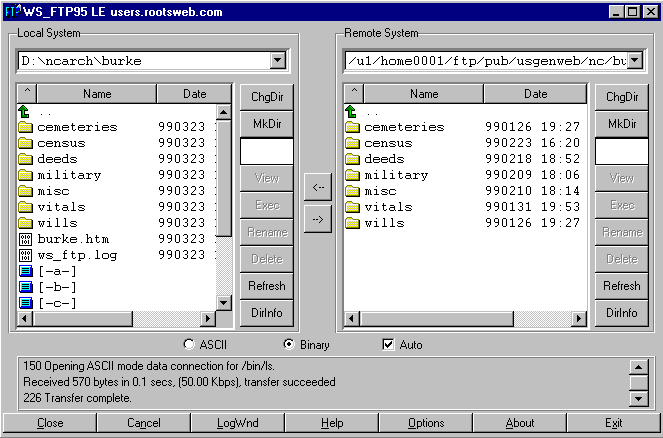This screenshot has height=438, width=663.
Task: Click the local cemeteries folder icon
Action: click(26, 127)
